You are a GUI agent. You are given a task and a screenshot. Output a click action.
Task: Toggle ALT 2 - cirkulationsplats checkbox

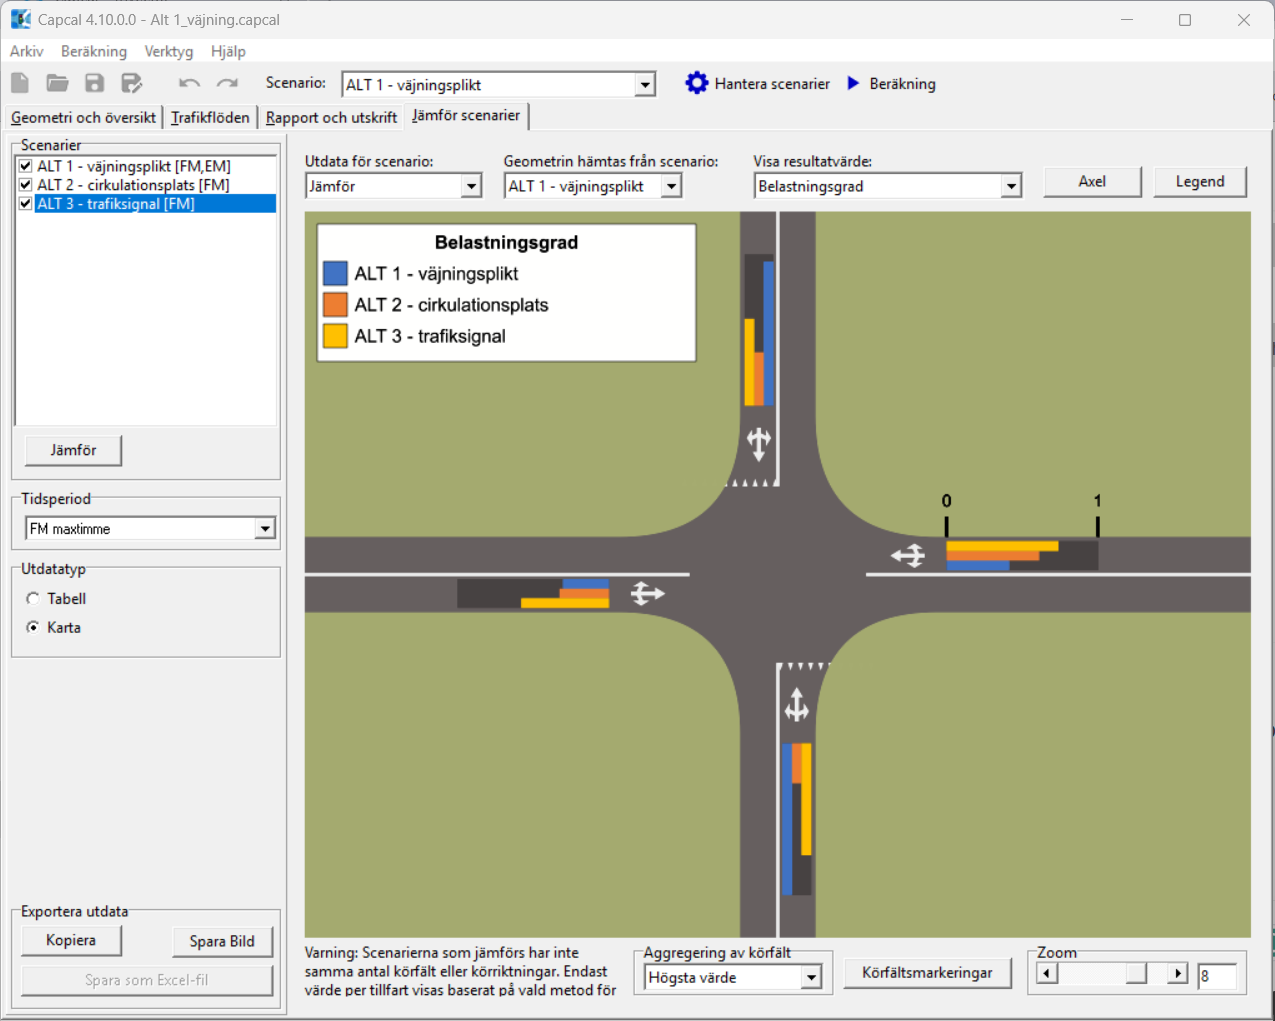[x=25, y=185]
